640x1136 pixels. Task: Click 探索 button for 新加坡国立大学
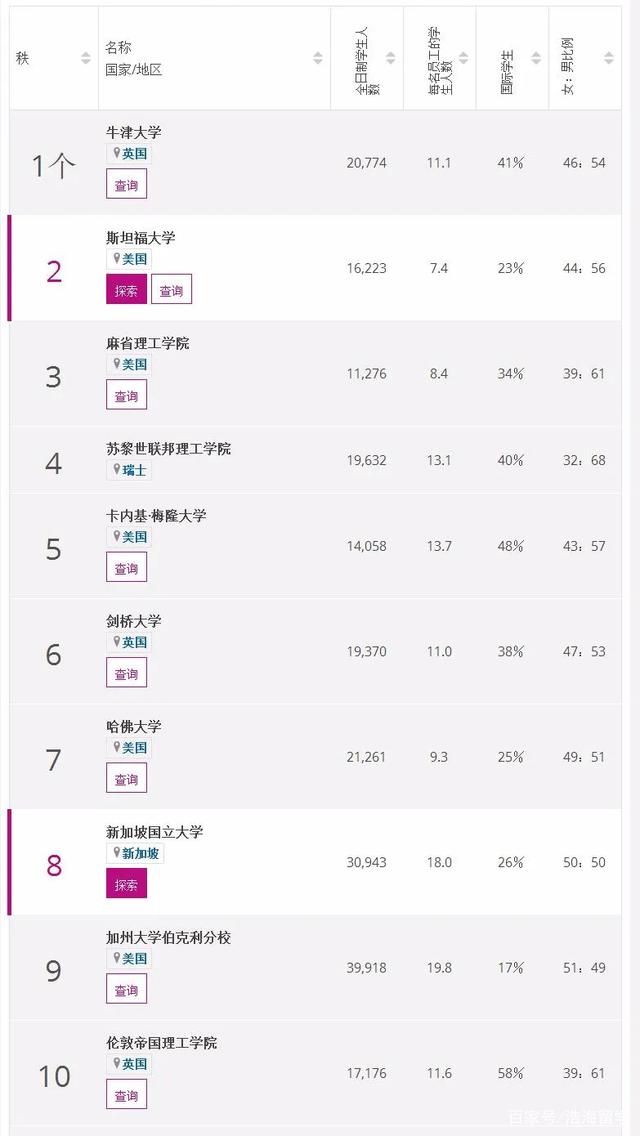click(x=126, y=884)
